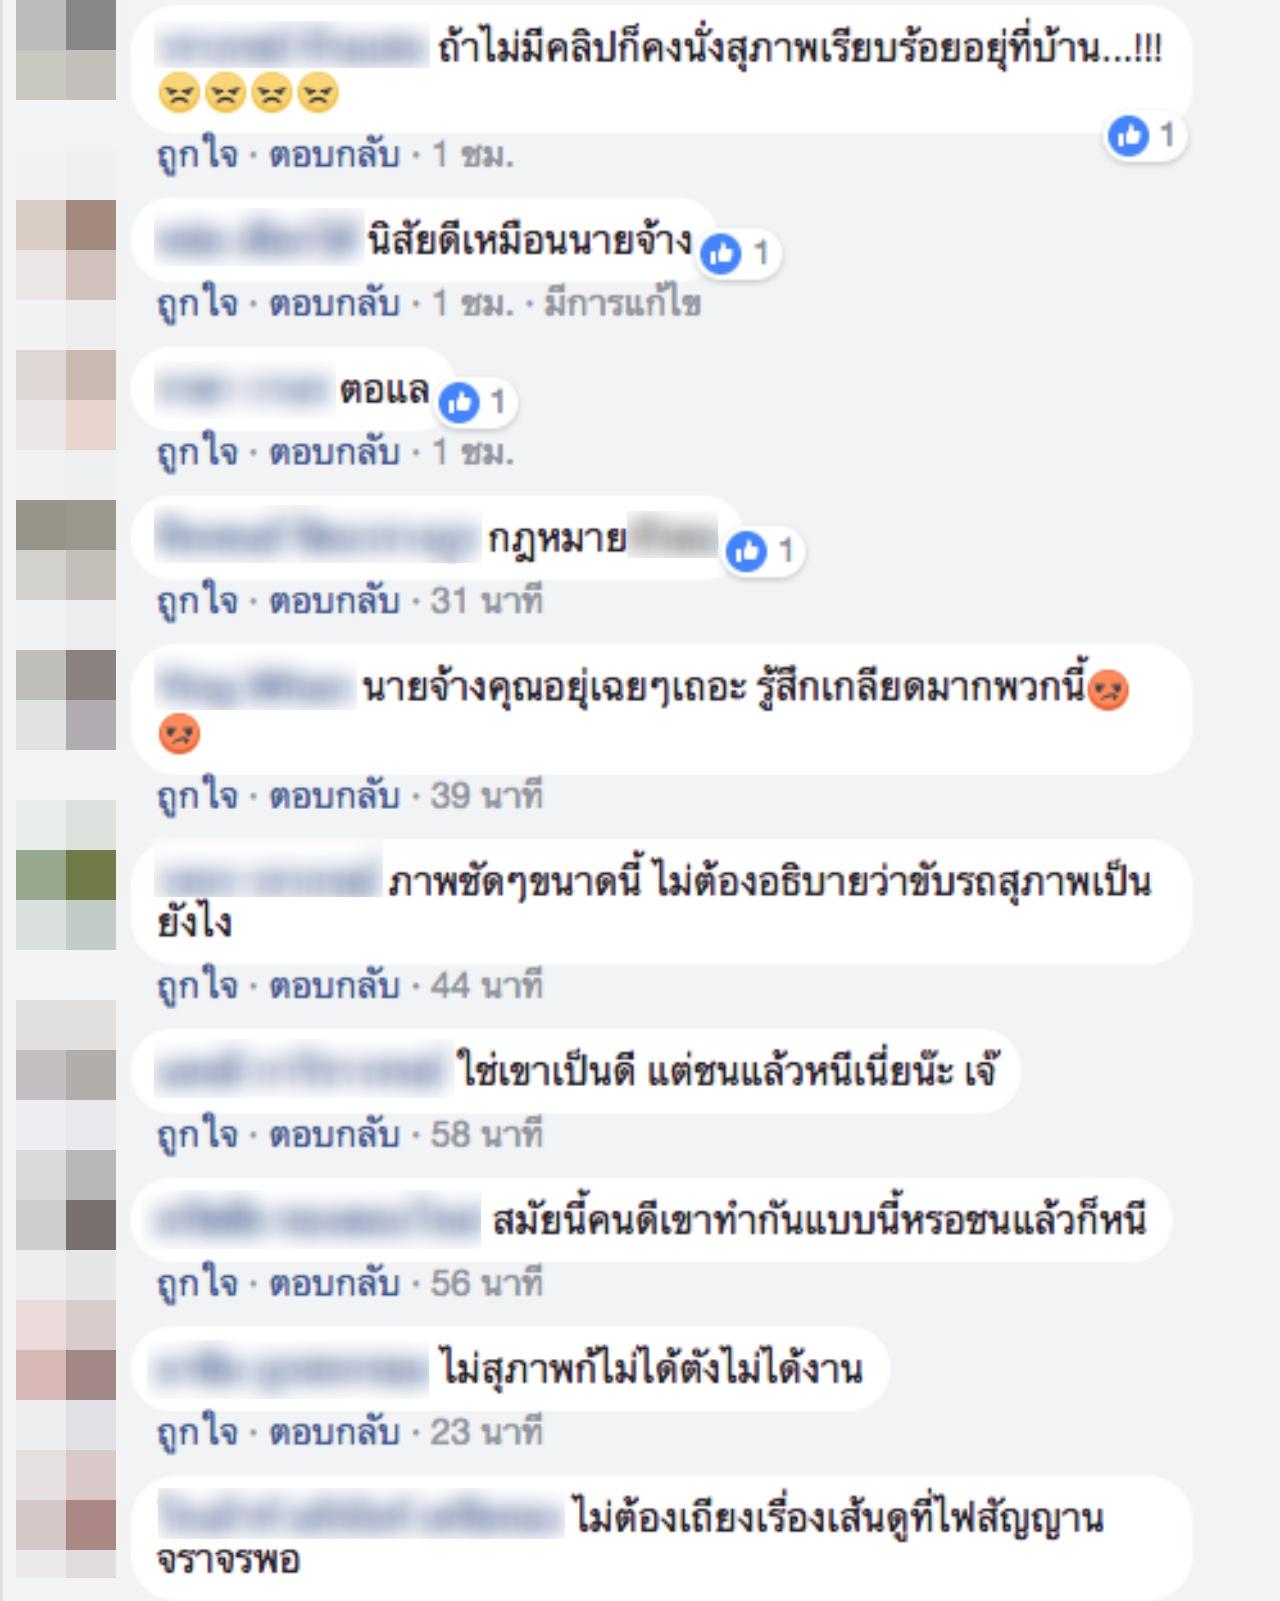Image resolution: width=1280 pixels, height=1601 pixels.
Task: Click ถูกใจ under the first comment
Action: point(197,155)
